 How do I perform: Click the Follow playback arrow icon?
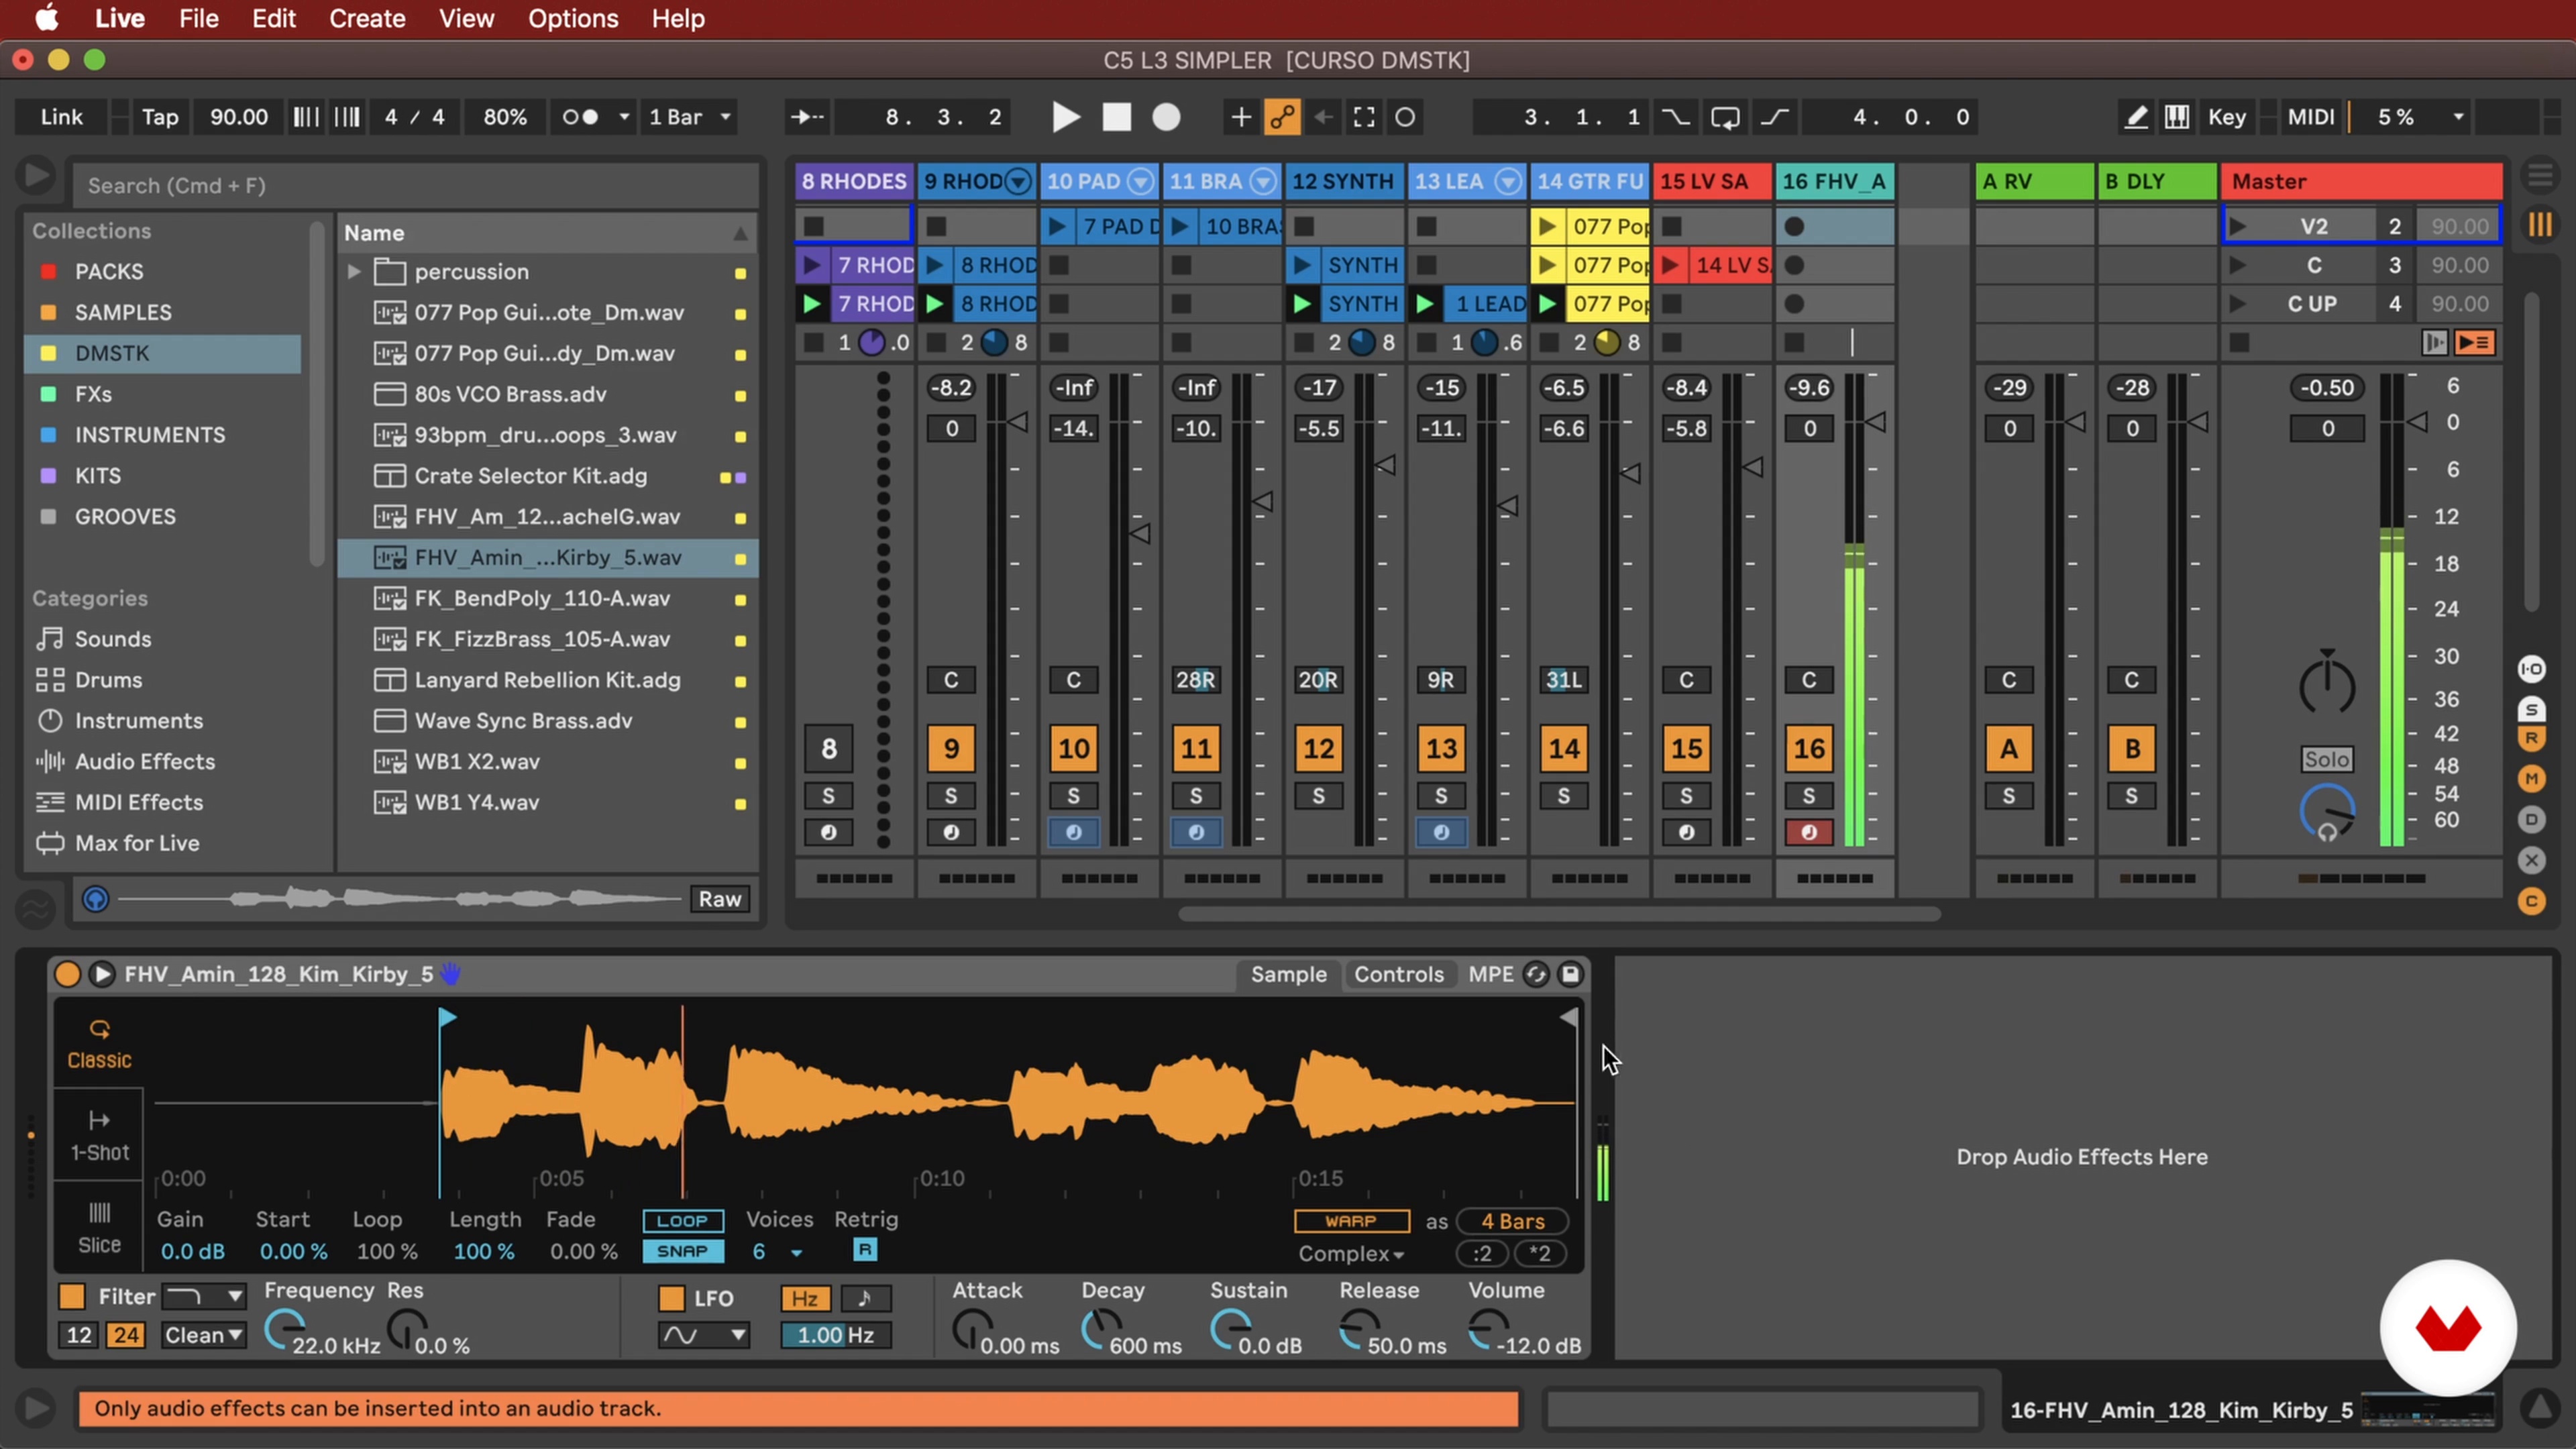(807, 117)
